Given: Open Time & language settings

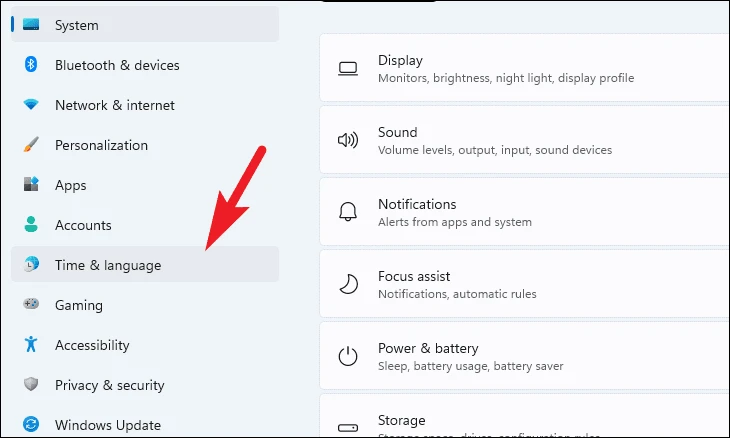Looking at the screenshot, I should click(x=145, y=264).
